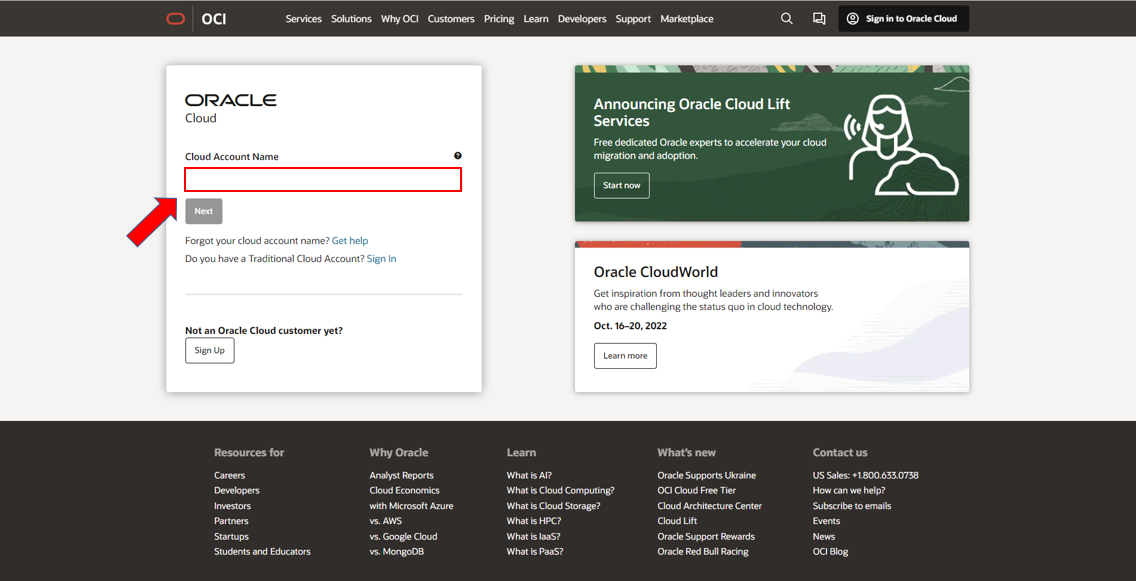This screenshot has width=1136, height=581.
Task: Open the OCI Blog footer link
Action: (830, 551)
